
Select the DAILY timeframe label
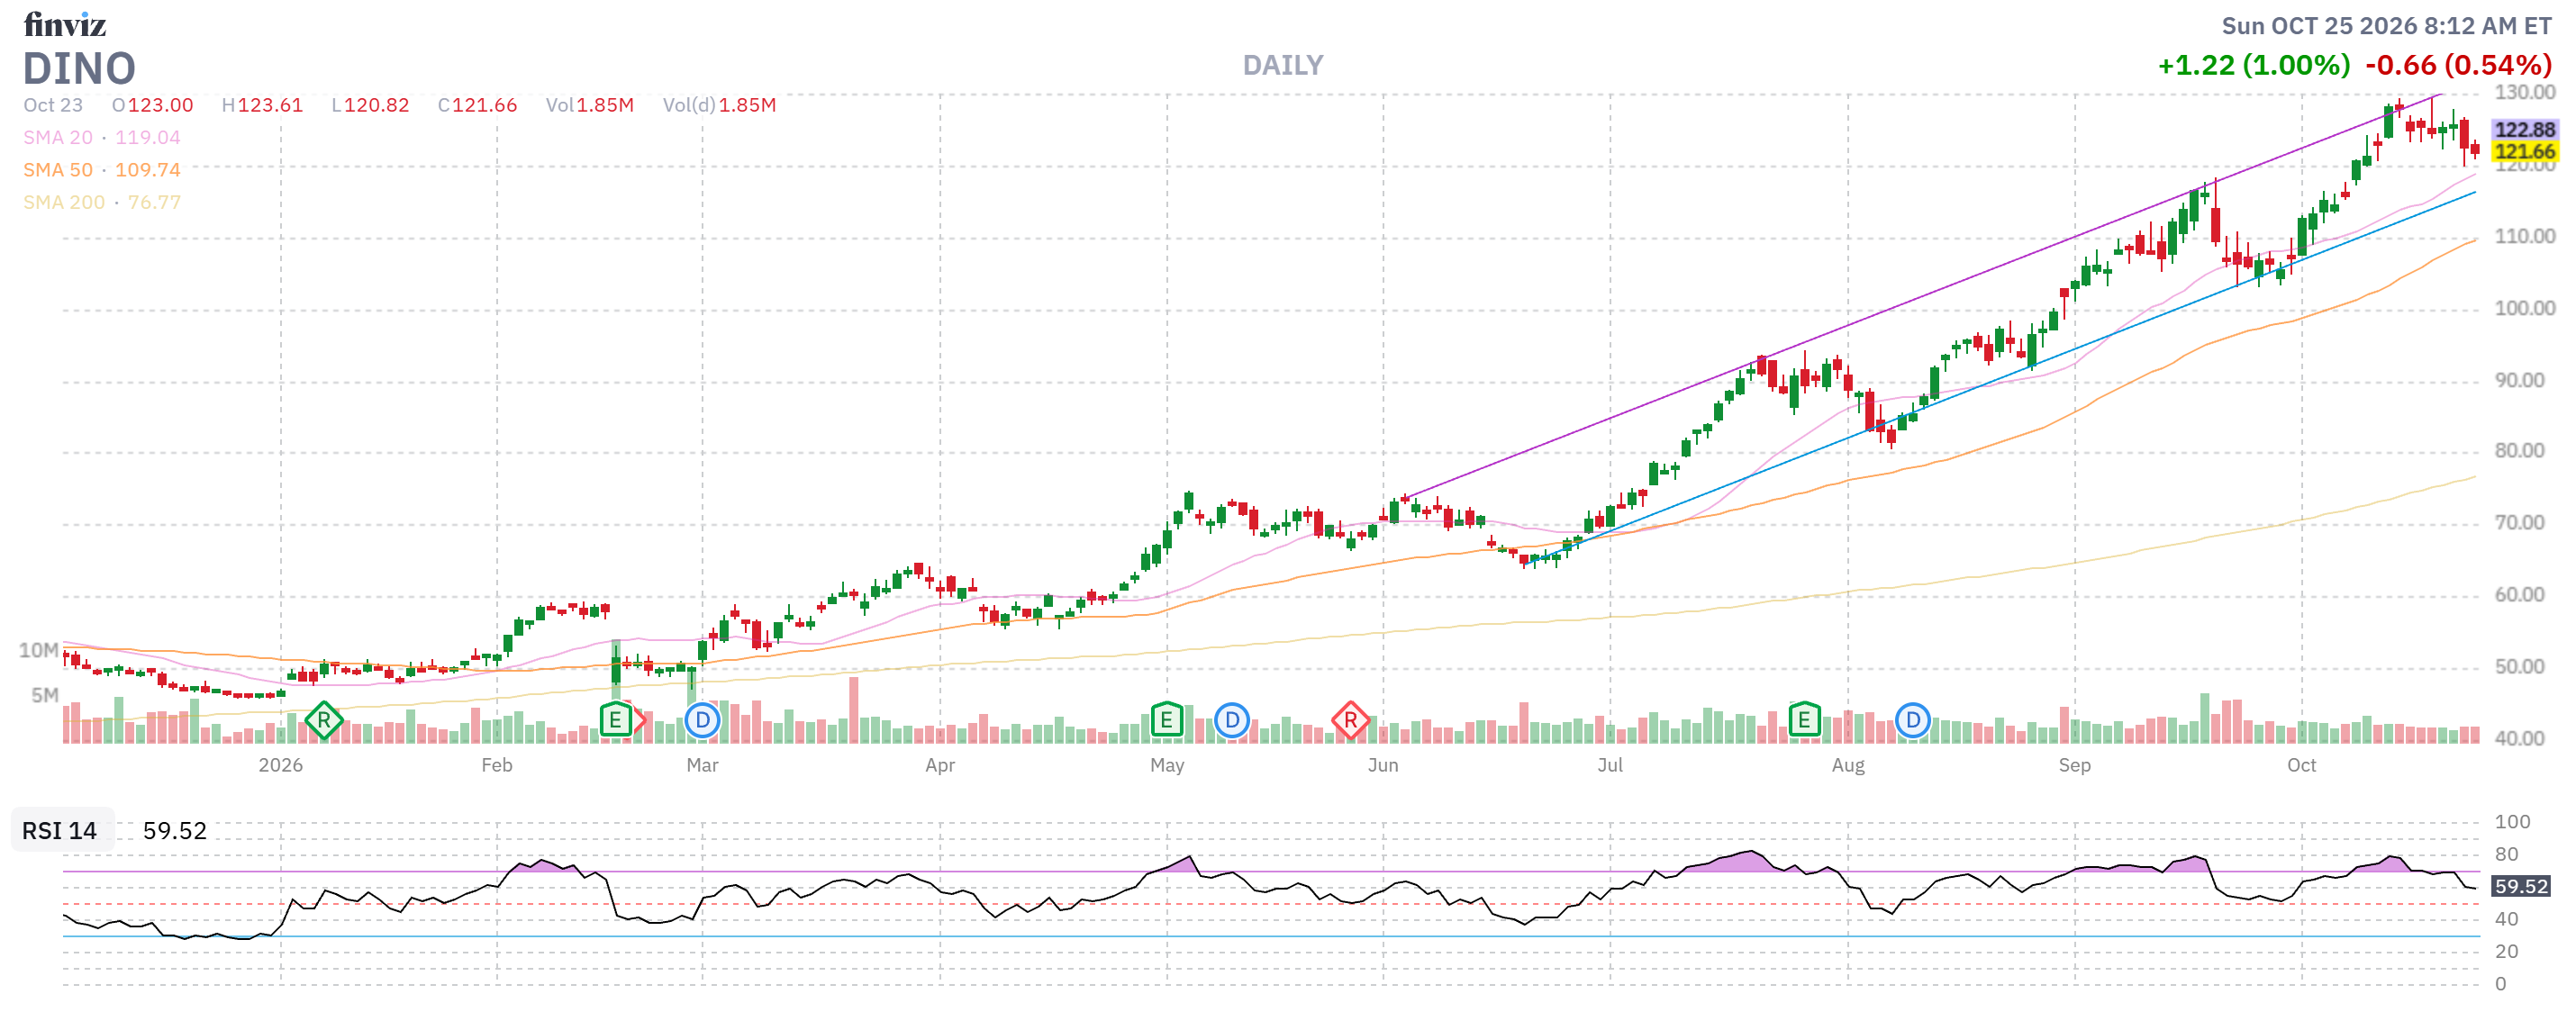[1283, 66]
